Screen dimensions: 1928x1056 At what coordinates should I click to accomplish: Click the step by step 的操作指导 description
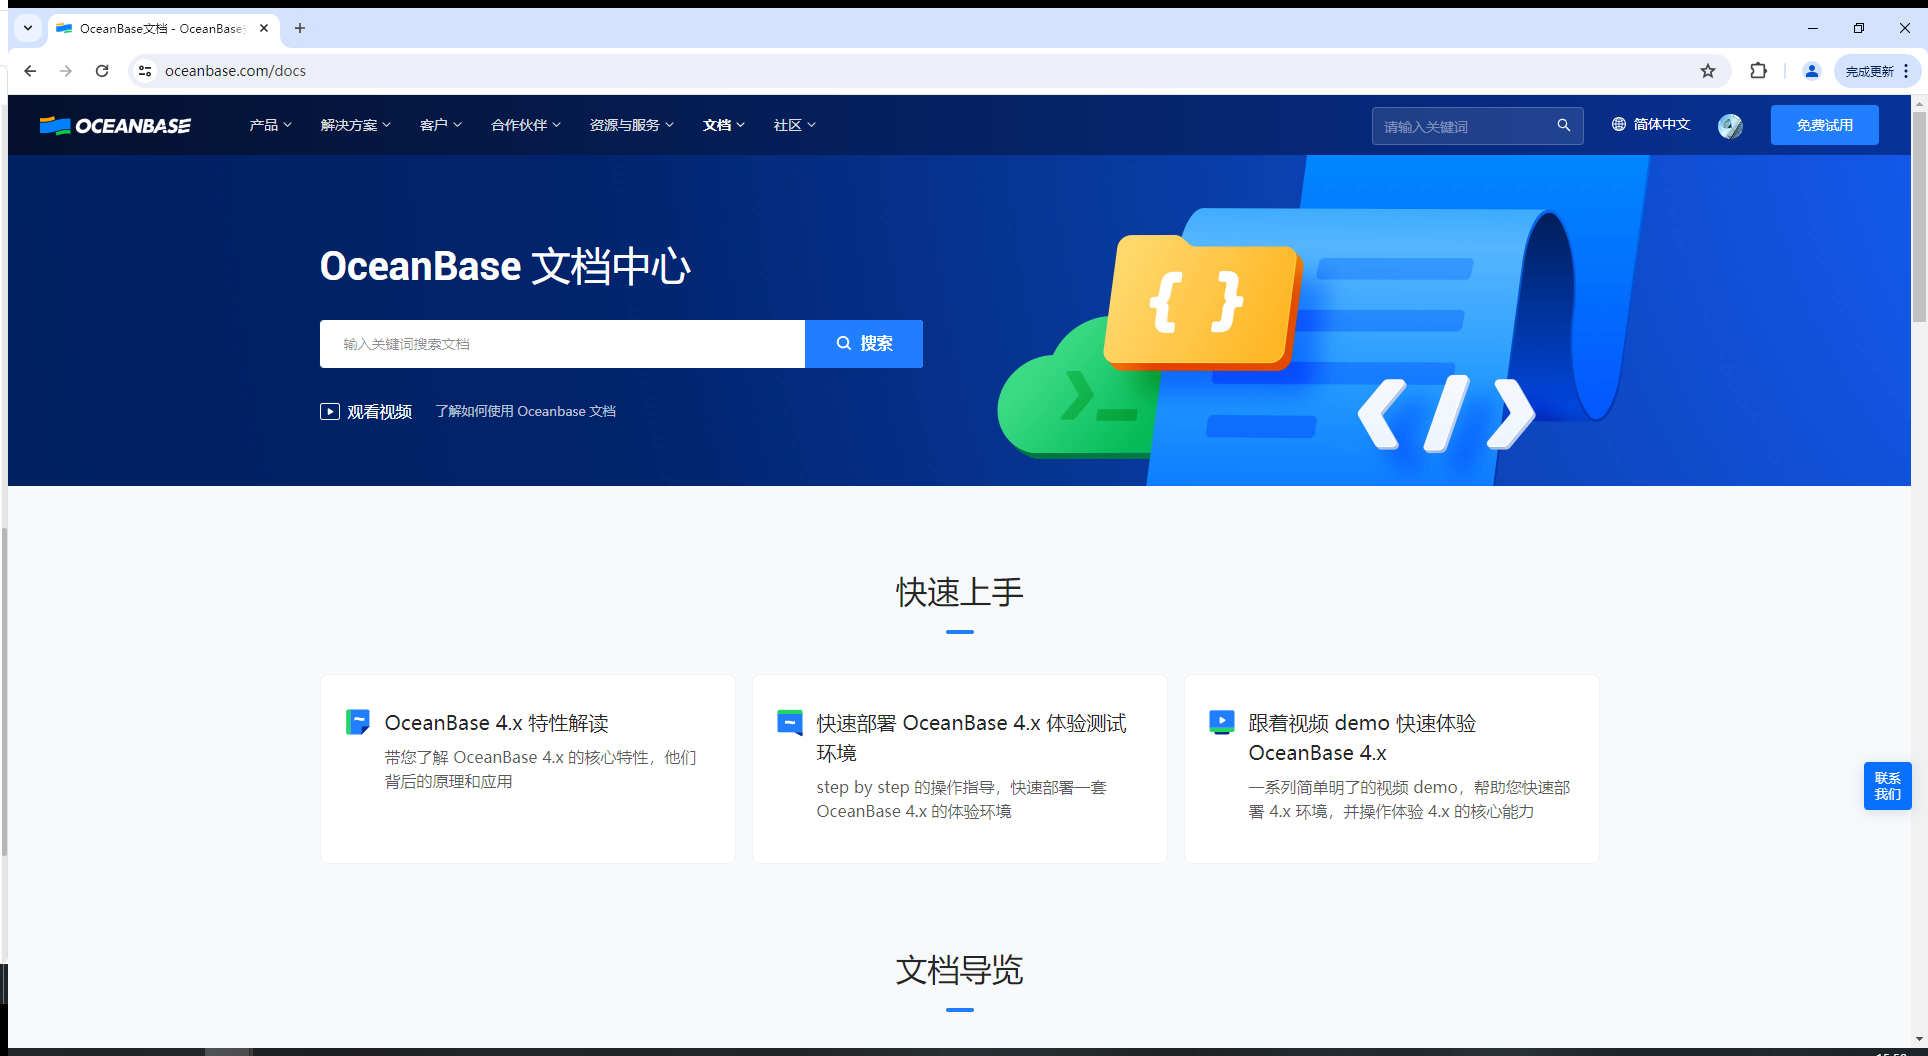961,799
